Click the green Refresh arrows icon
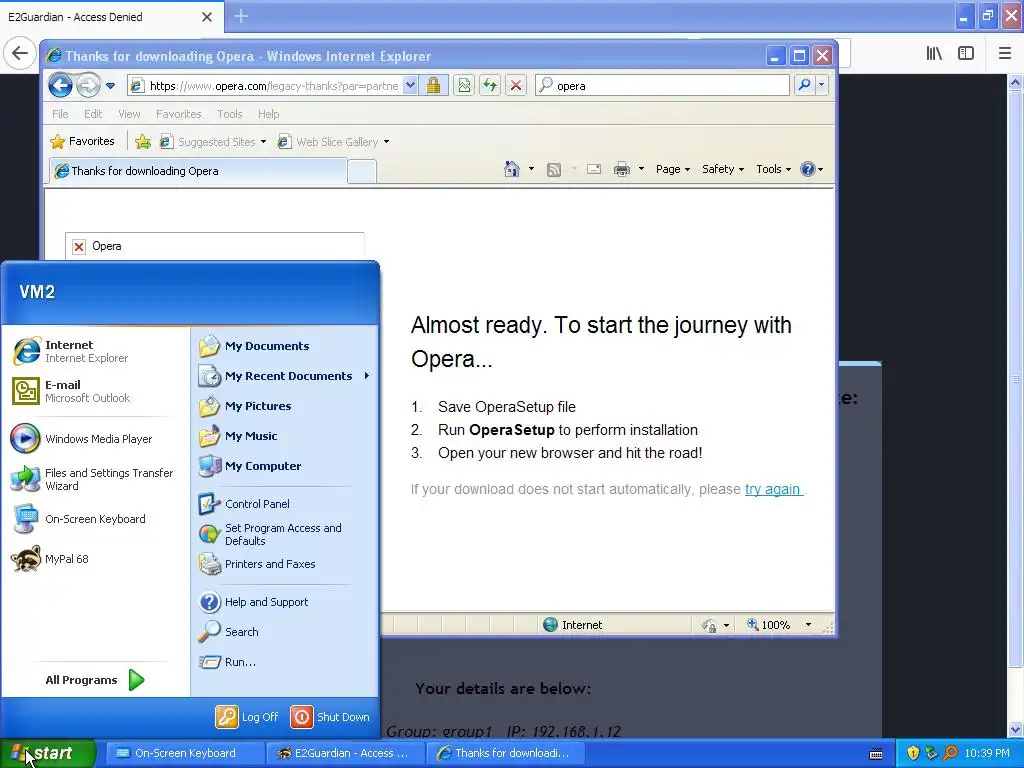The height and width of the screenshot is (768, 1024). tap(490, 86)
